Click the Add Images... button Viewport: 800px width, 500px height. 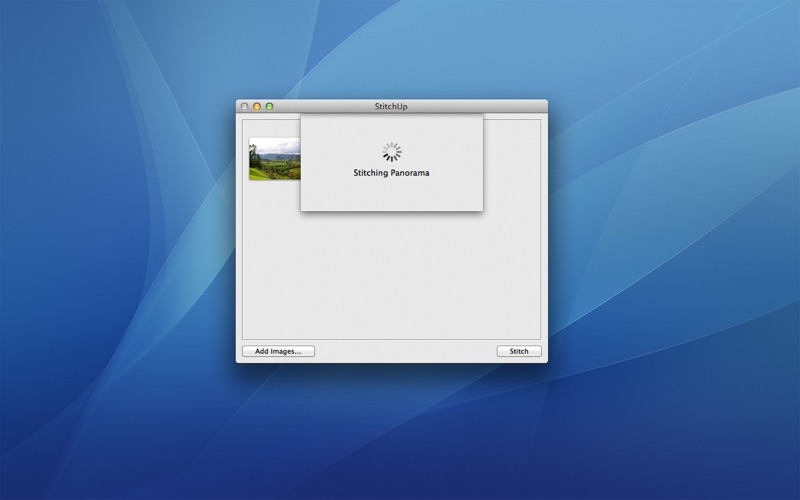coord(278,351)
